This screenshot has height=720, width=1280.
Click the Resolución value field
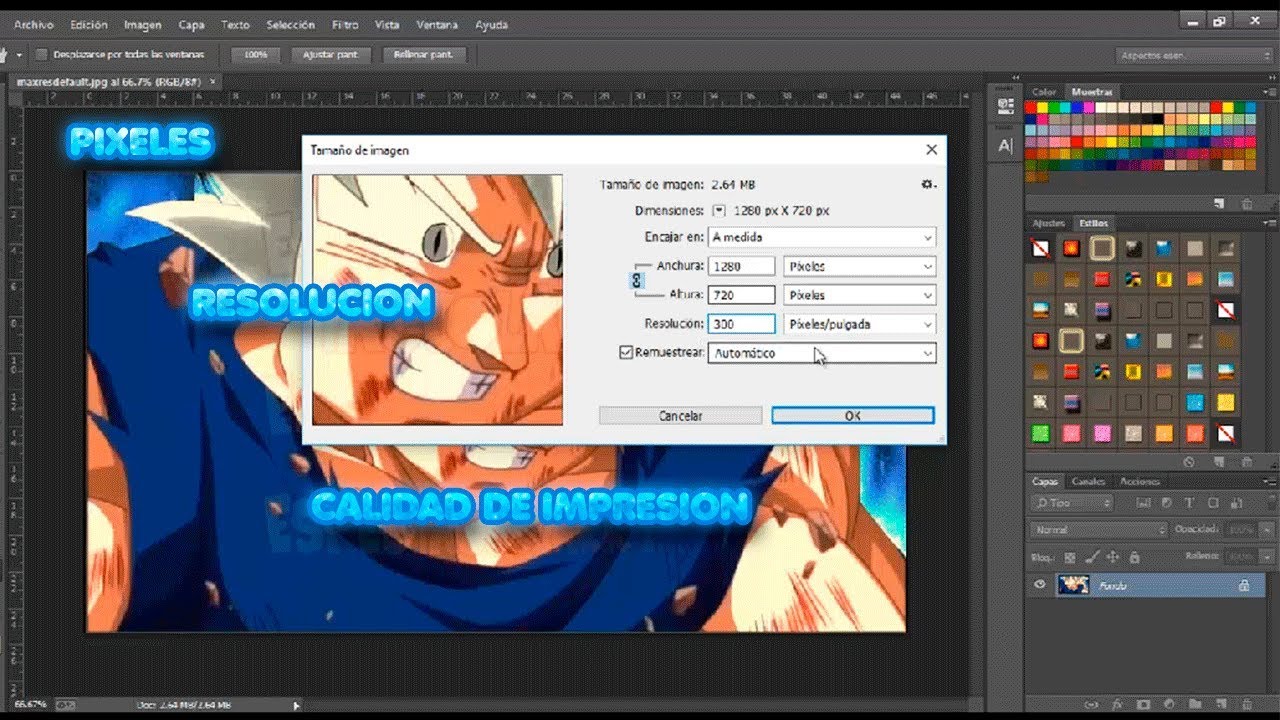[x=741, y=324]
